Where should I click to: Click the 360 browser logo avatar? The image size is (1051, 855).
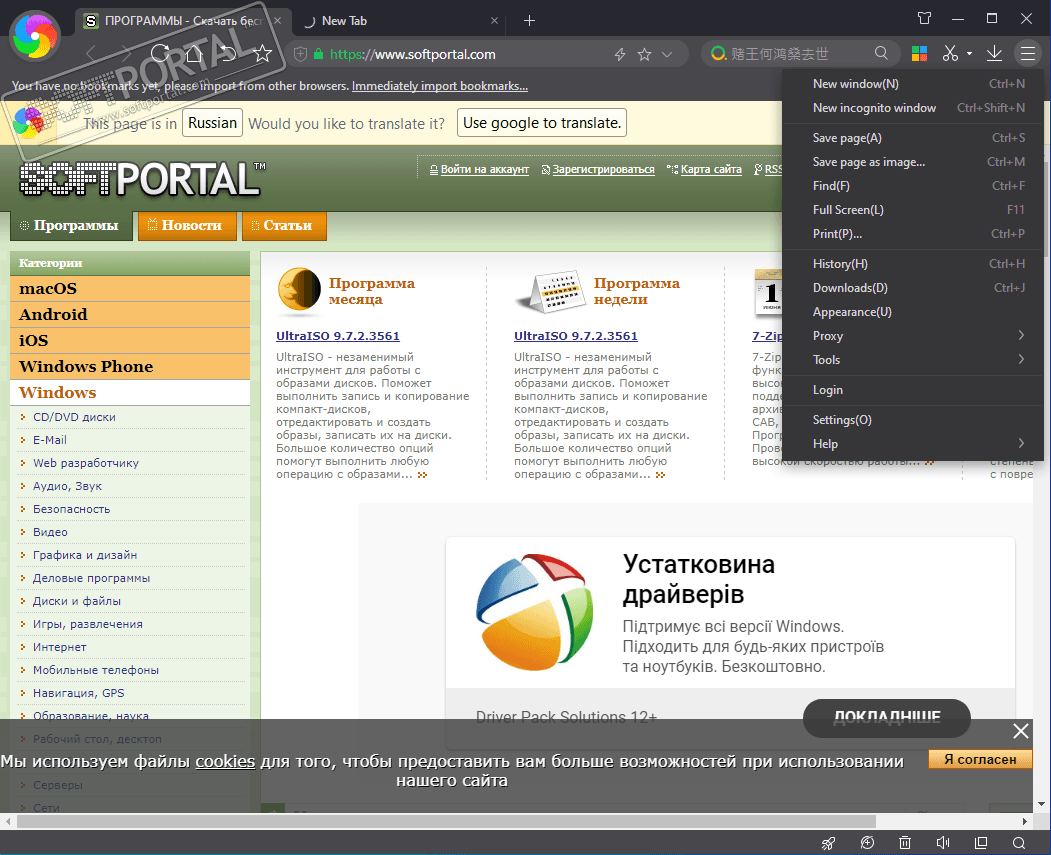(36, 36)
